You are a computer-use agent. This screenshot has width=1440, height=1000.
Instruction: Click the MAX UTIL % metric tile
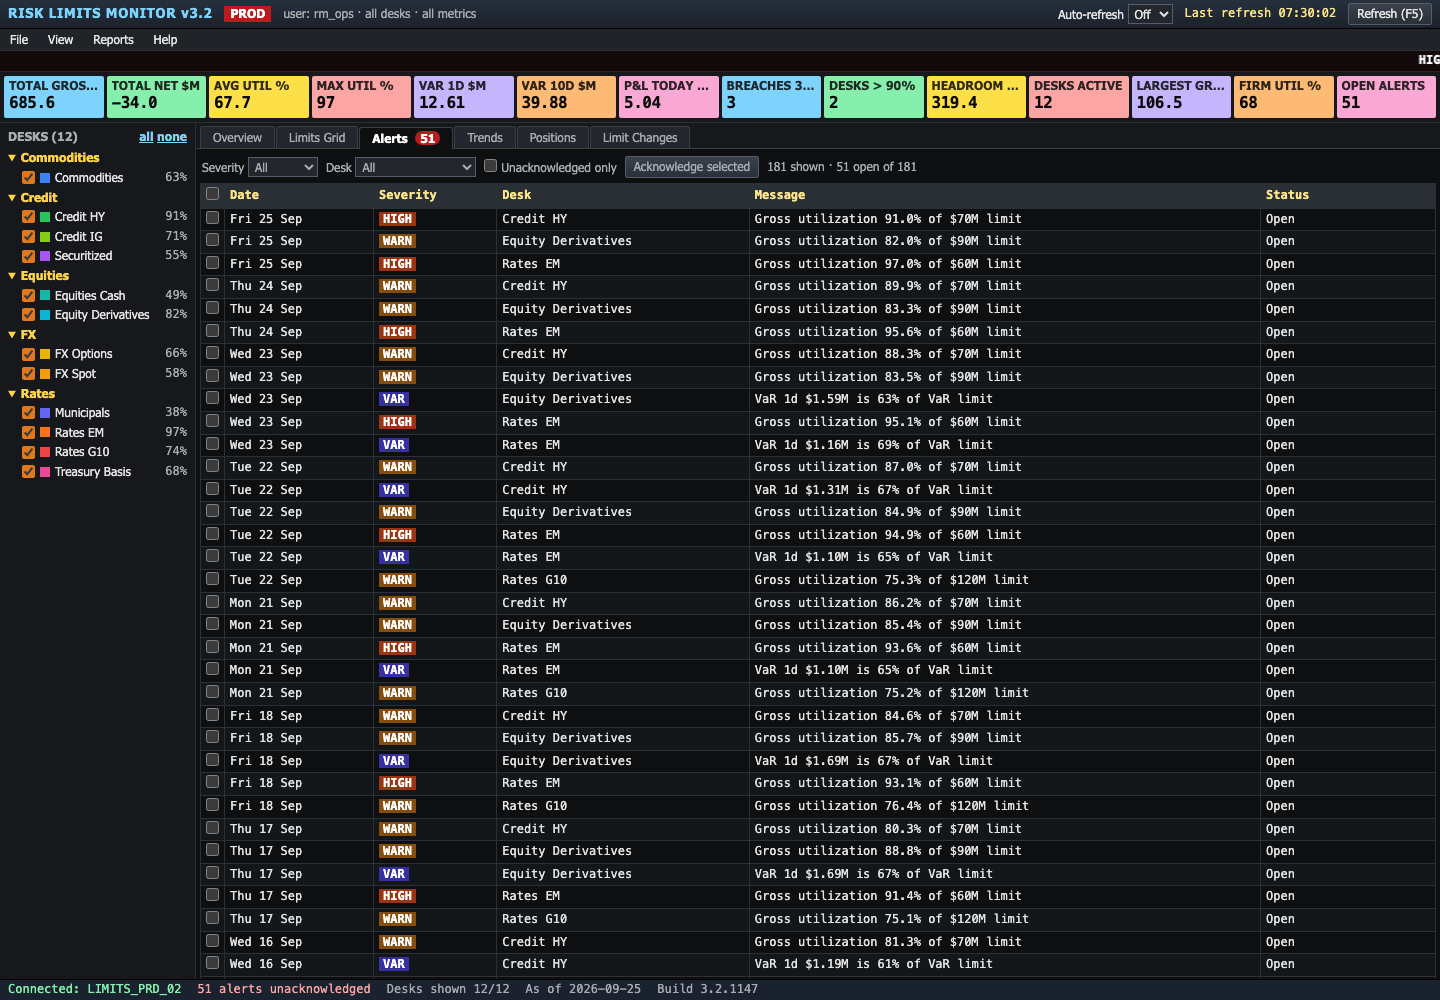(361, 97)
